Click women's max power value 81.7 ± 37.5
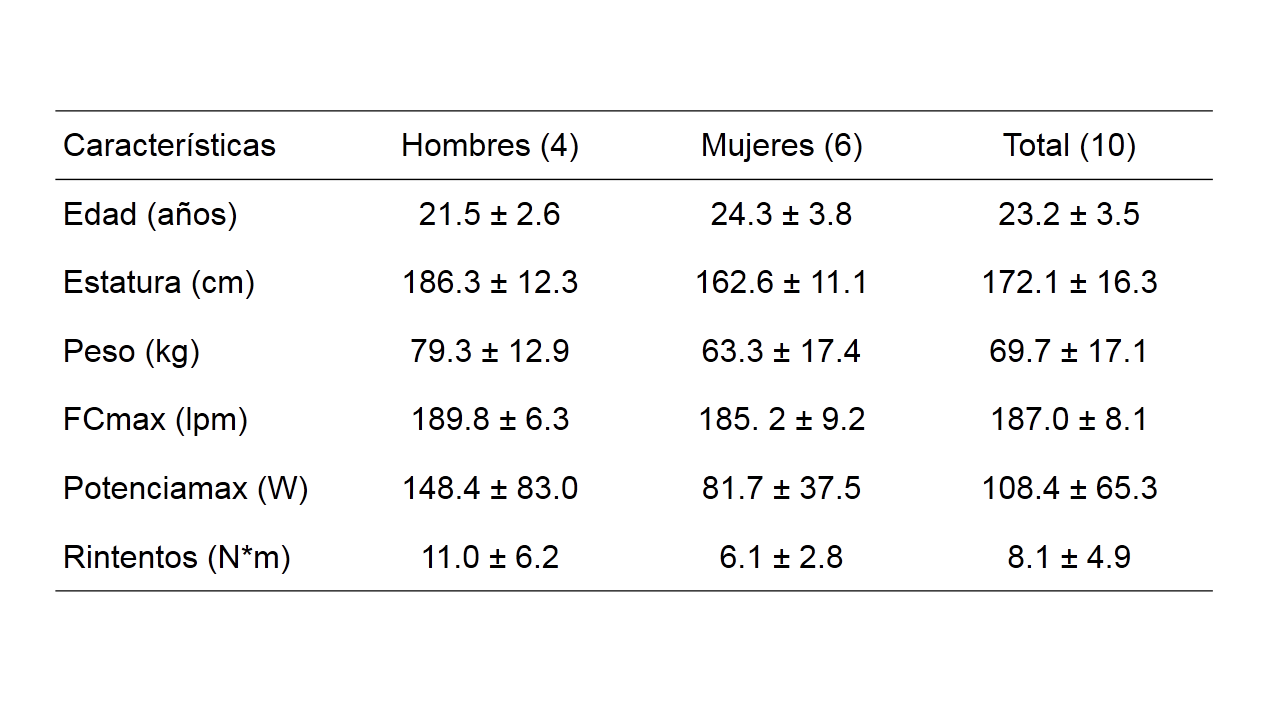 [x=781, y=489]
